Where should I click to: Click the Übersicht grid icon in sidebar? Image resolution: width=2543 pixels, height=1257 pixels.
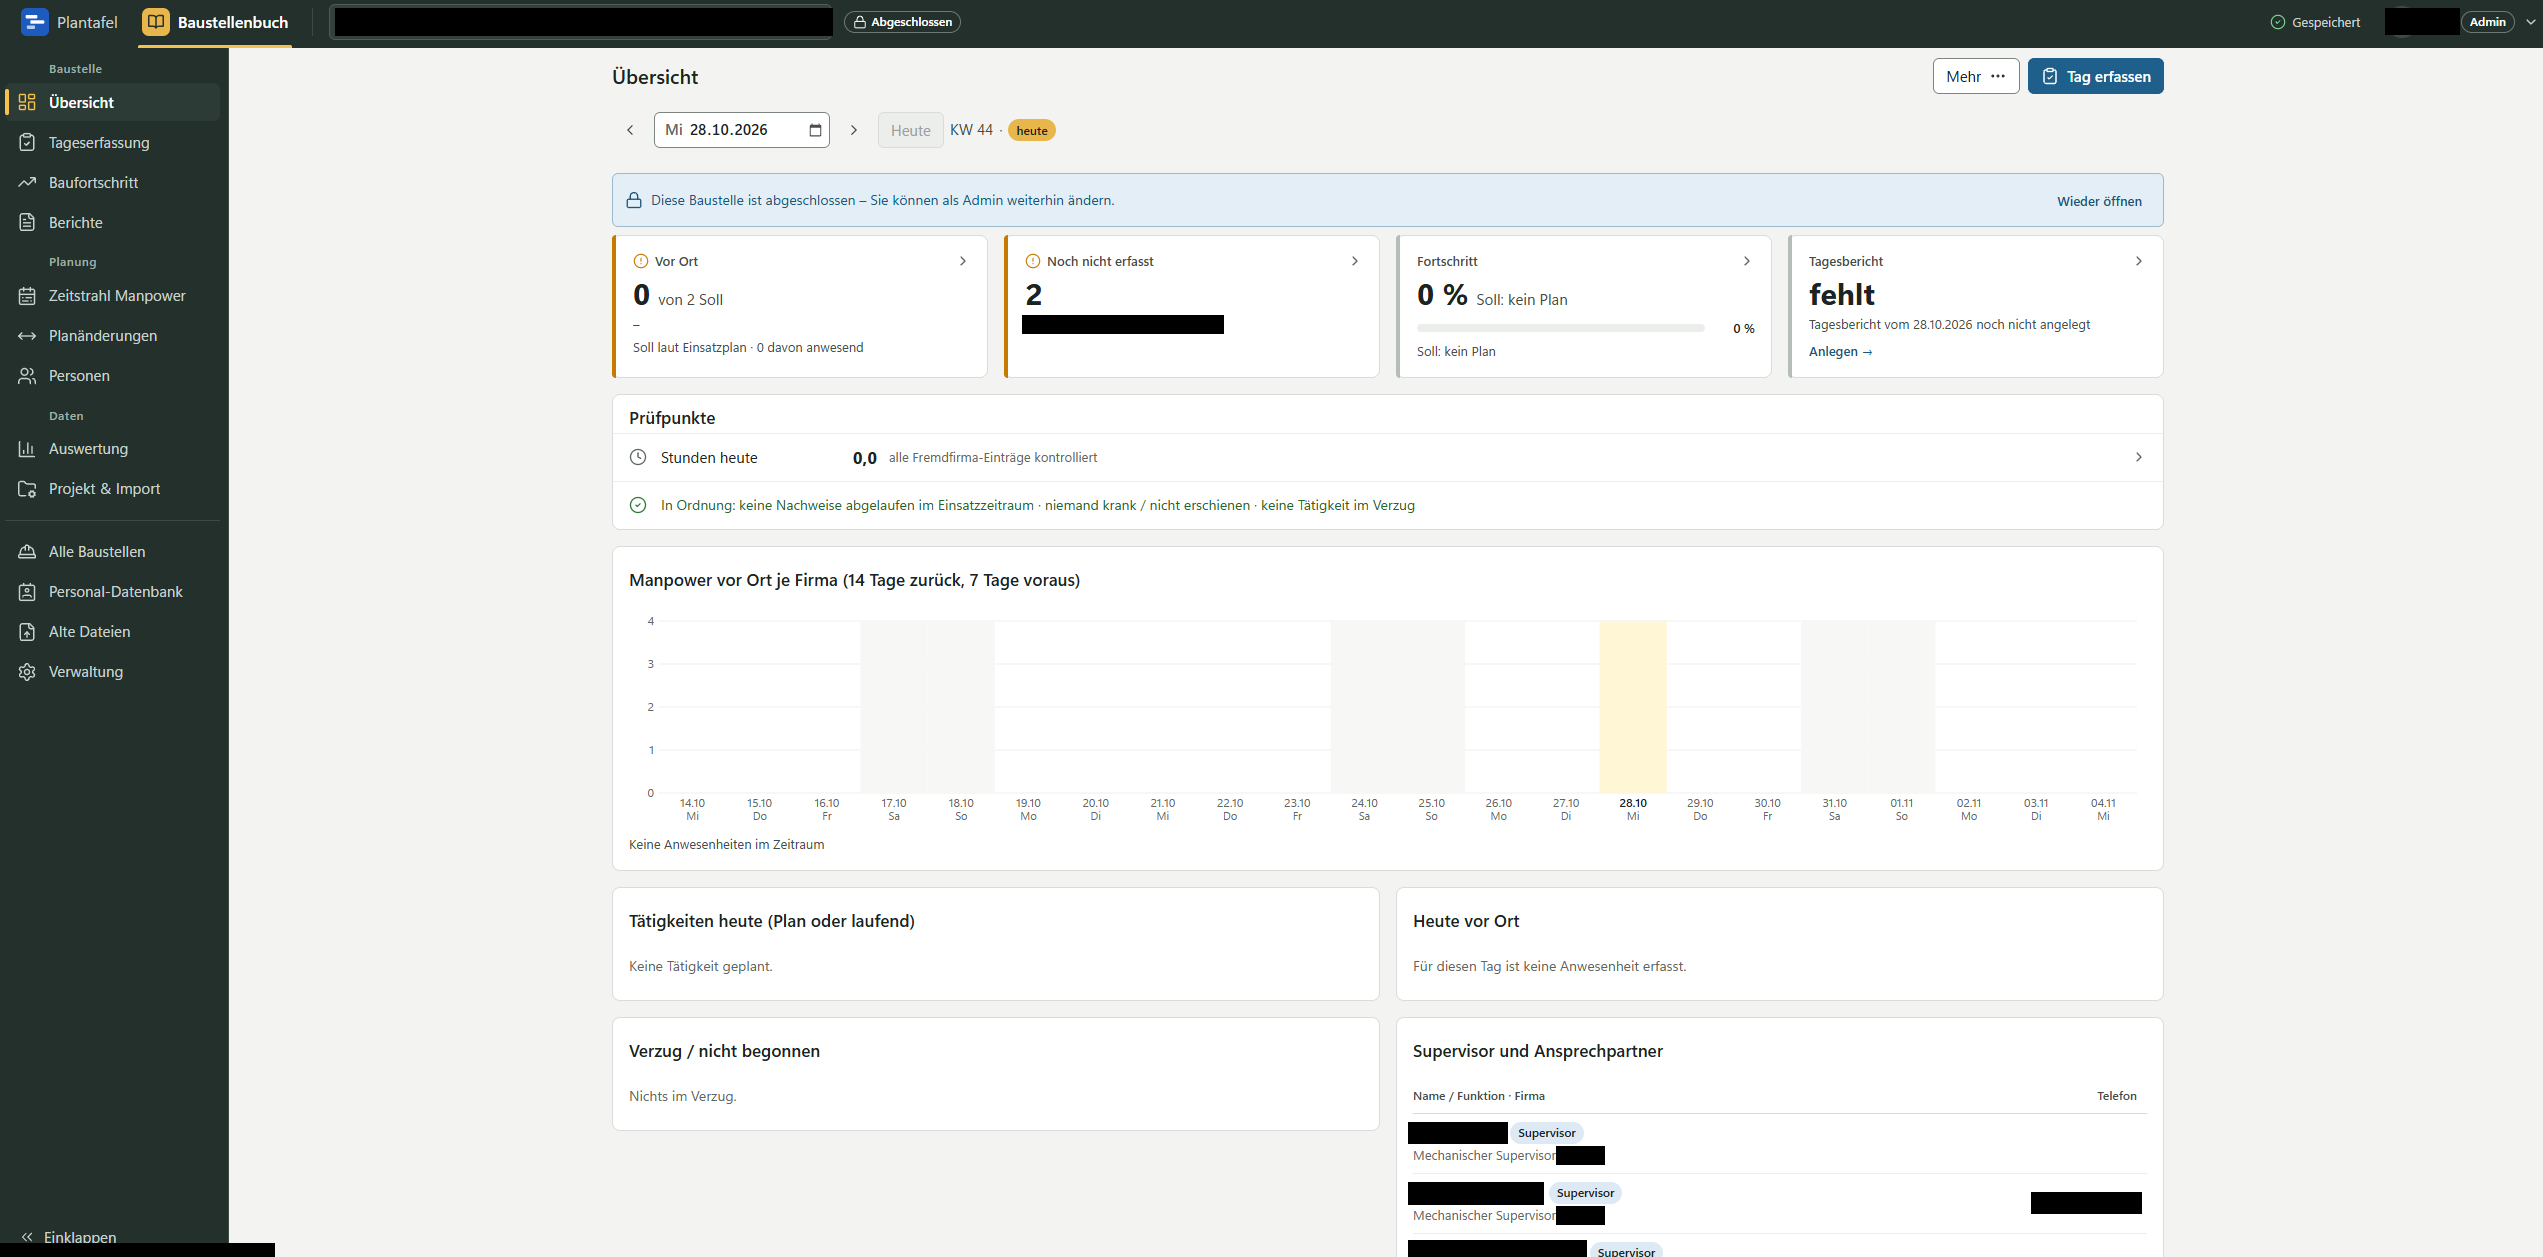tap(27, 102)
